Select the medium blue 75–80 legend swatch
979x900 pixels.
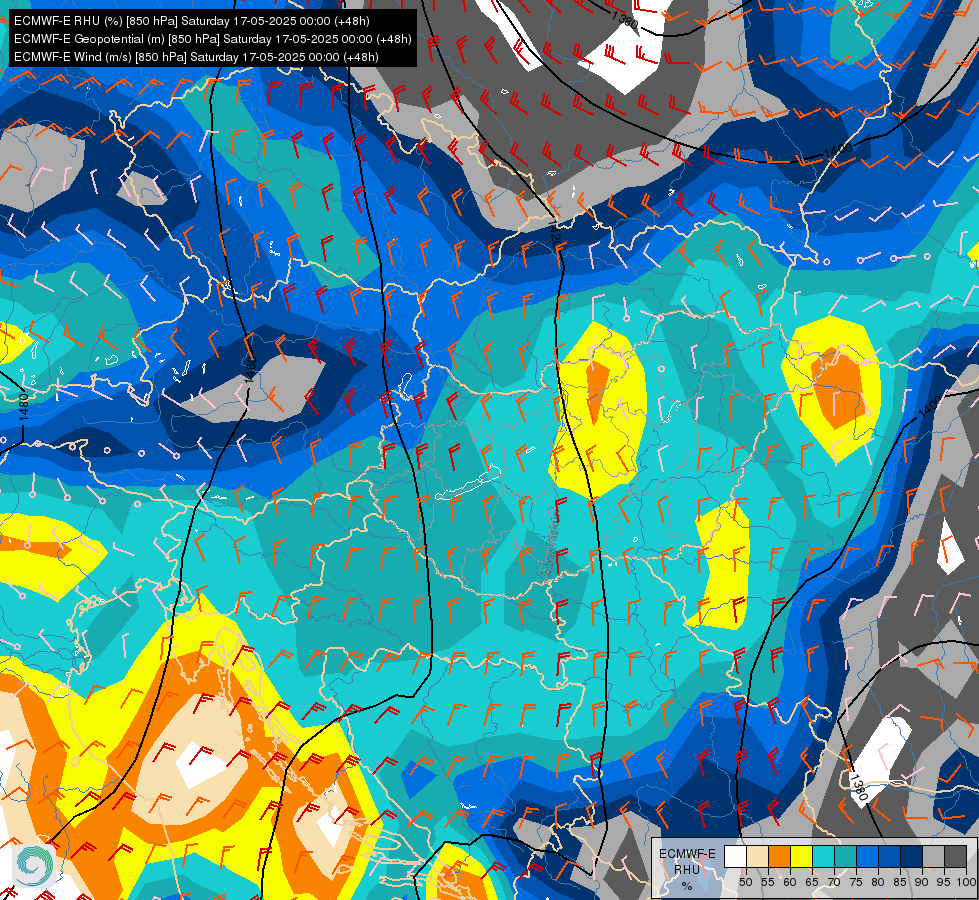click(x=867, y=856)
